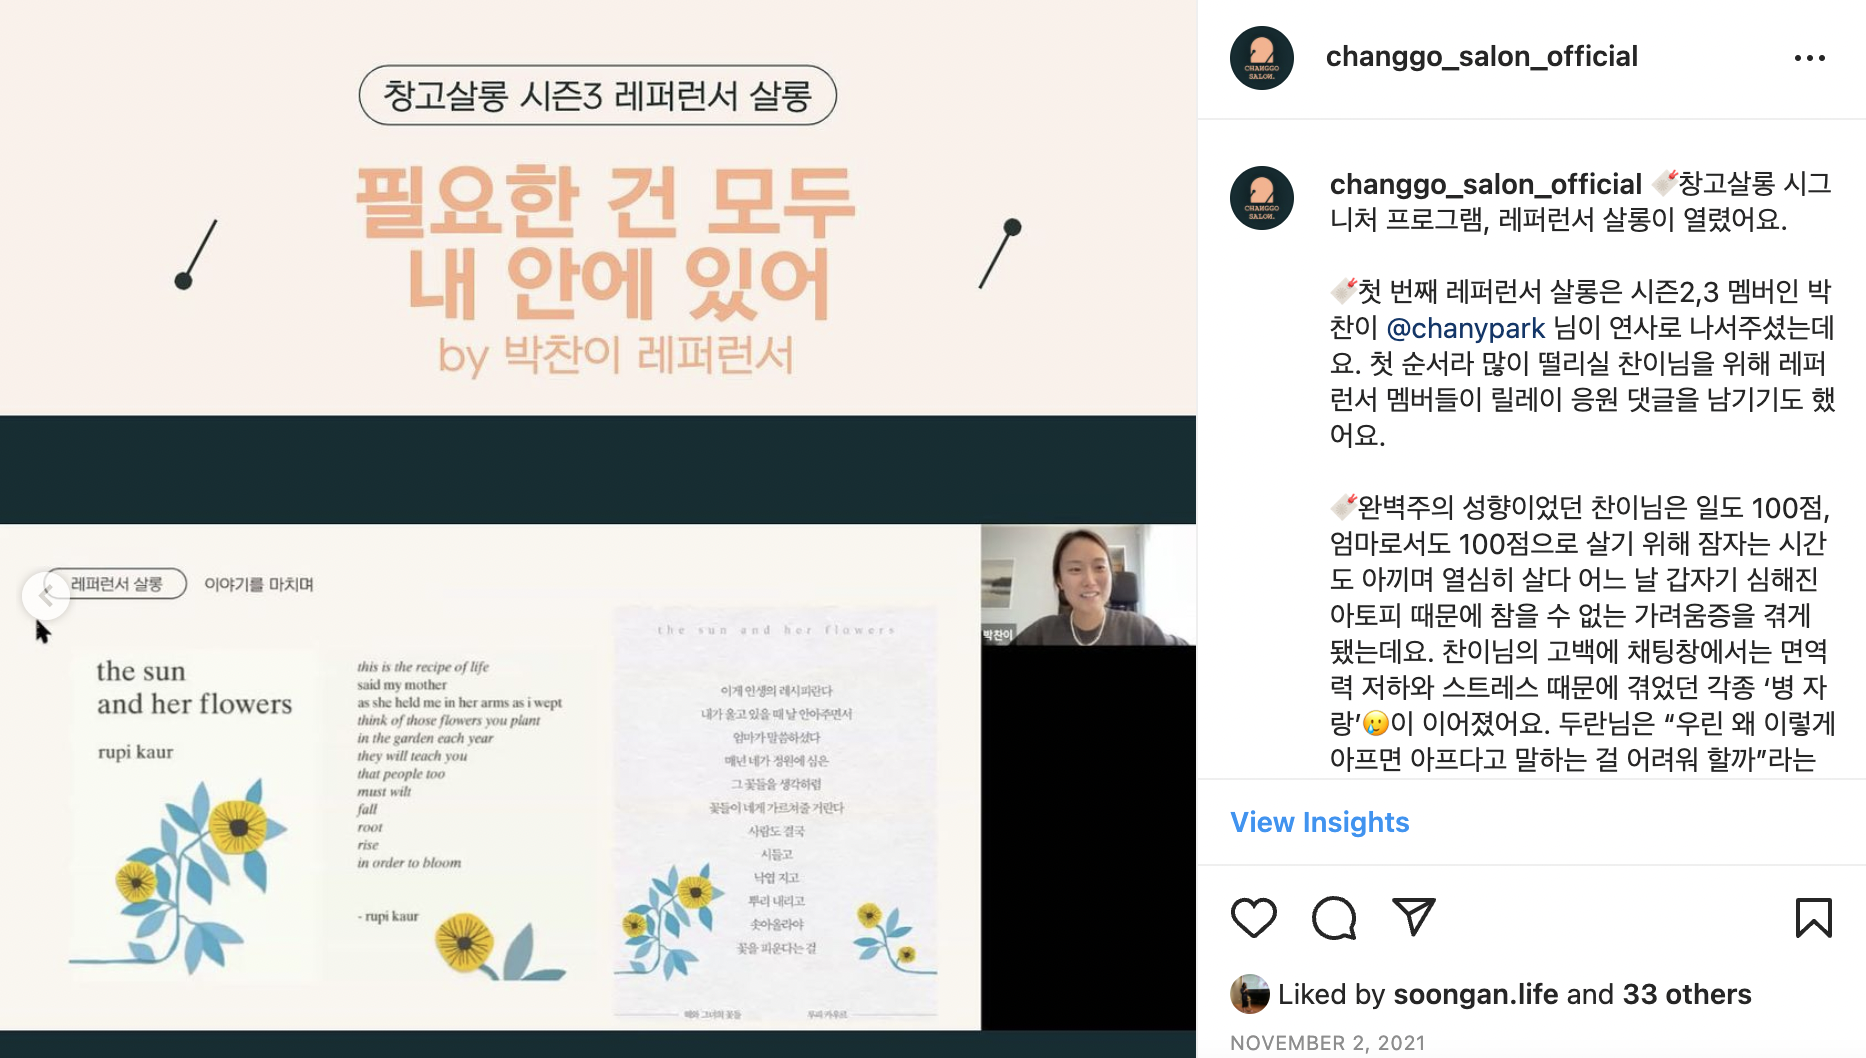Viewport: 1866px width, 1058px height.
Task: Click the liker's small avatar thumbnail
Action: tap(1249, 994)
